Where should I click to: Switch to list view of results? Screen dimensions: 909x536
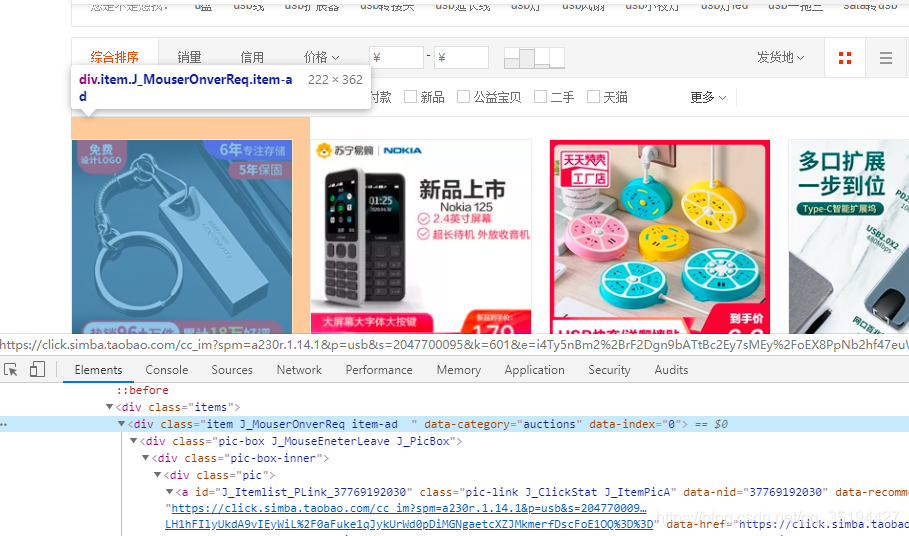tap(885, 57)
